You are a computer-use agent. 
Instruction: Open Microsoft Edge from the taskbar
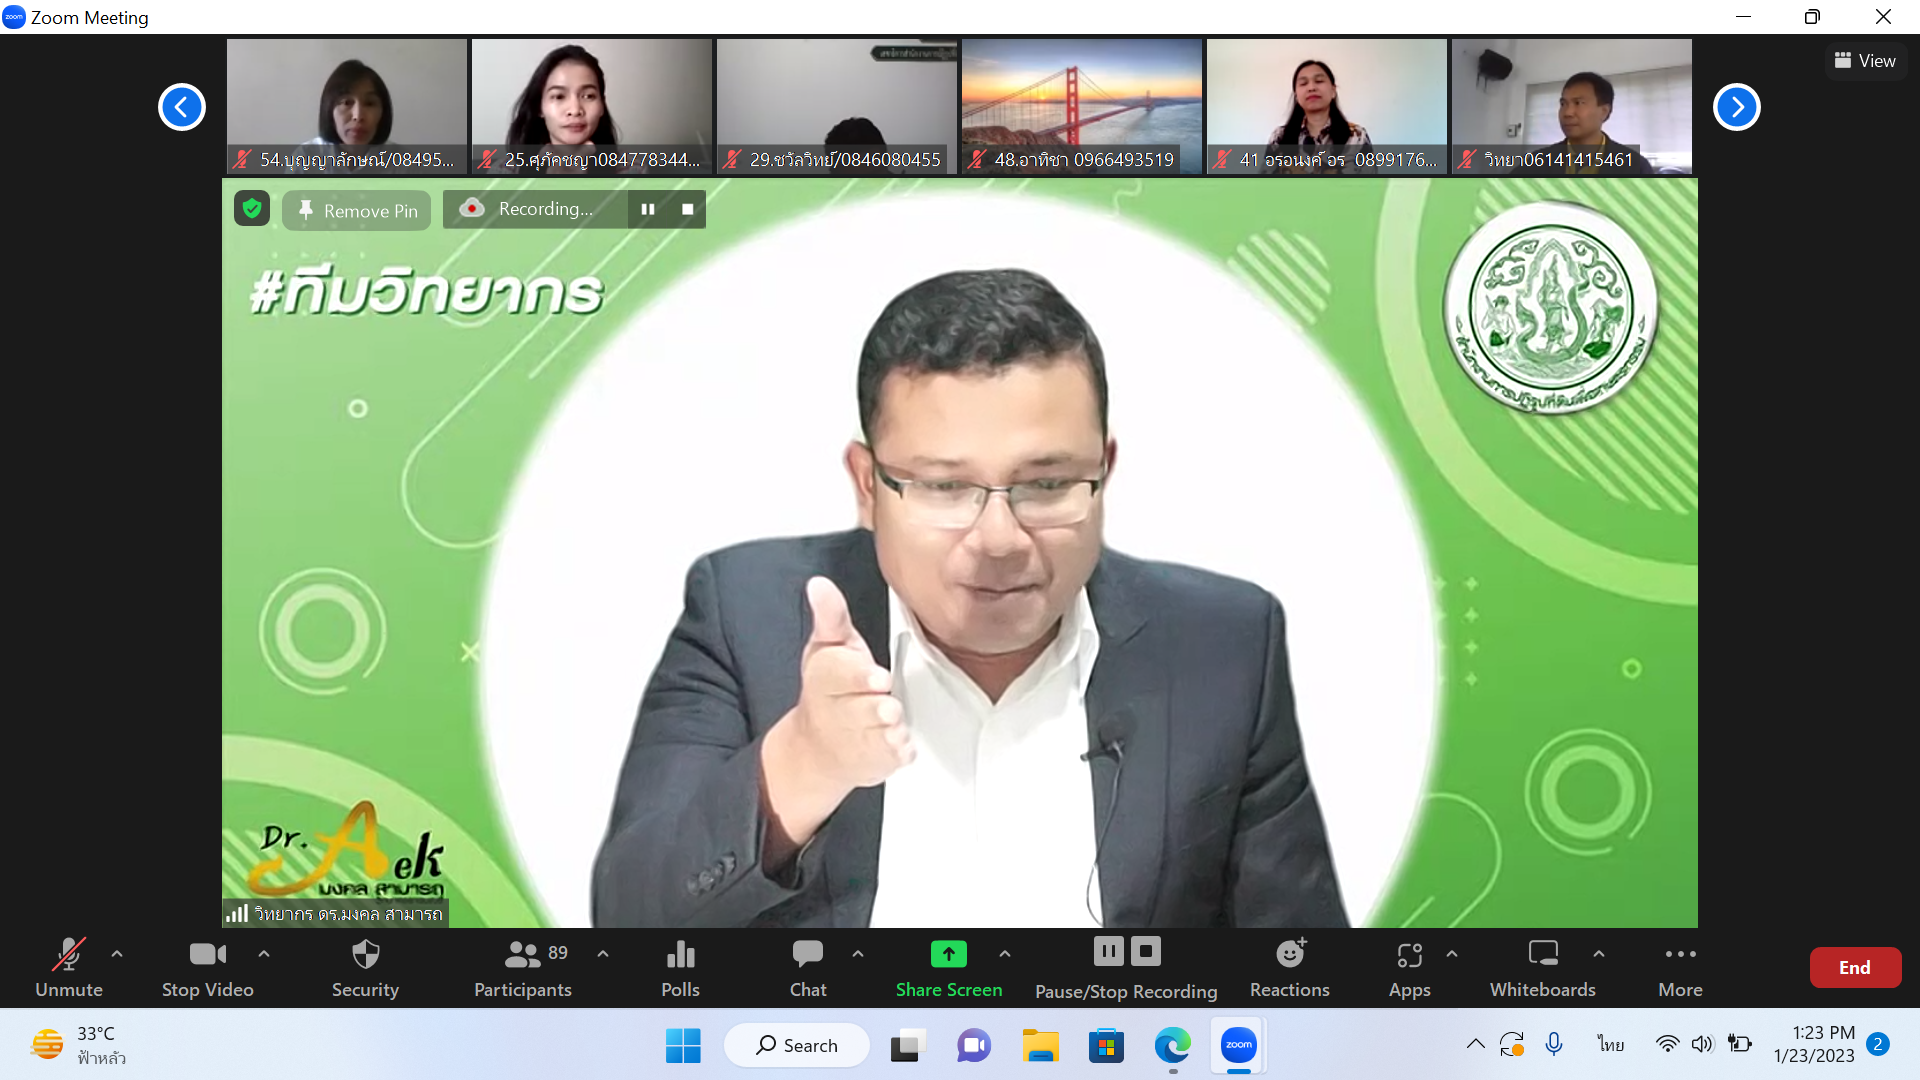[x=1172, y=1046]
